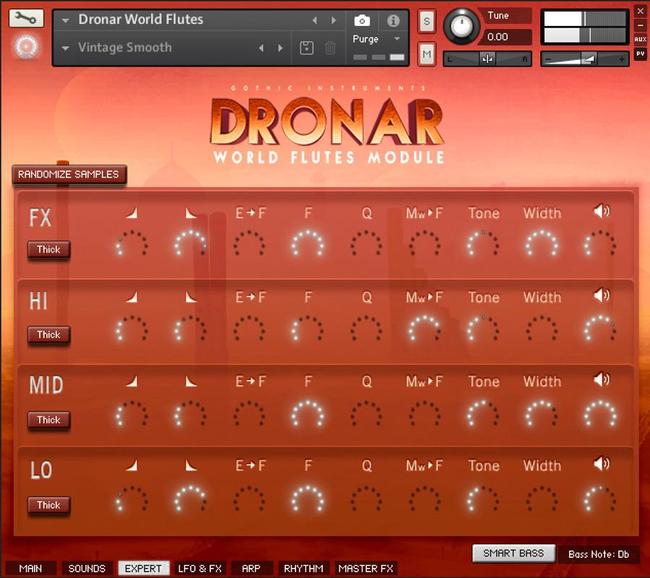Toggle the PV button
Screen dimensions: 650x578
[640, 53]
